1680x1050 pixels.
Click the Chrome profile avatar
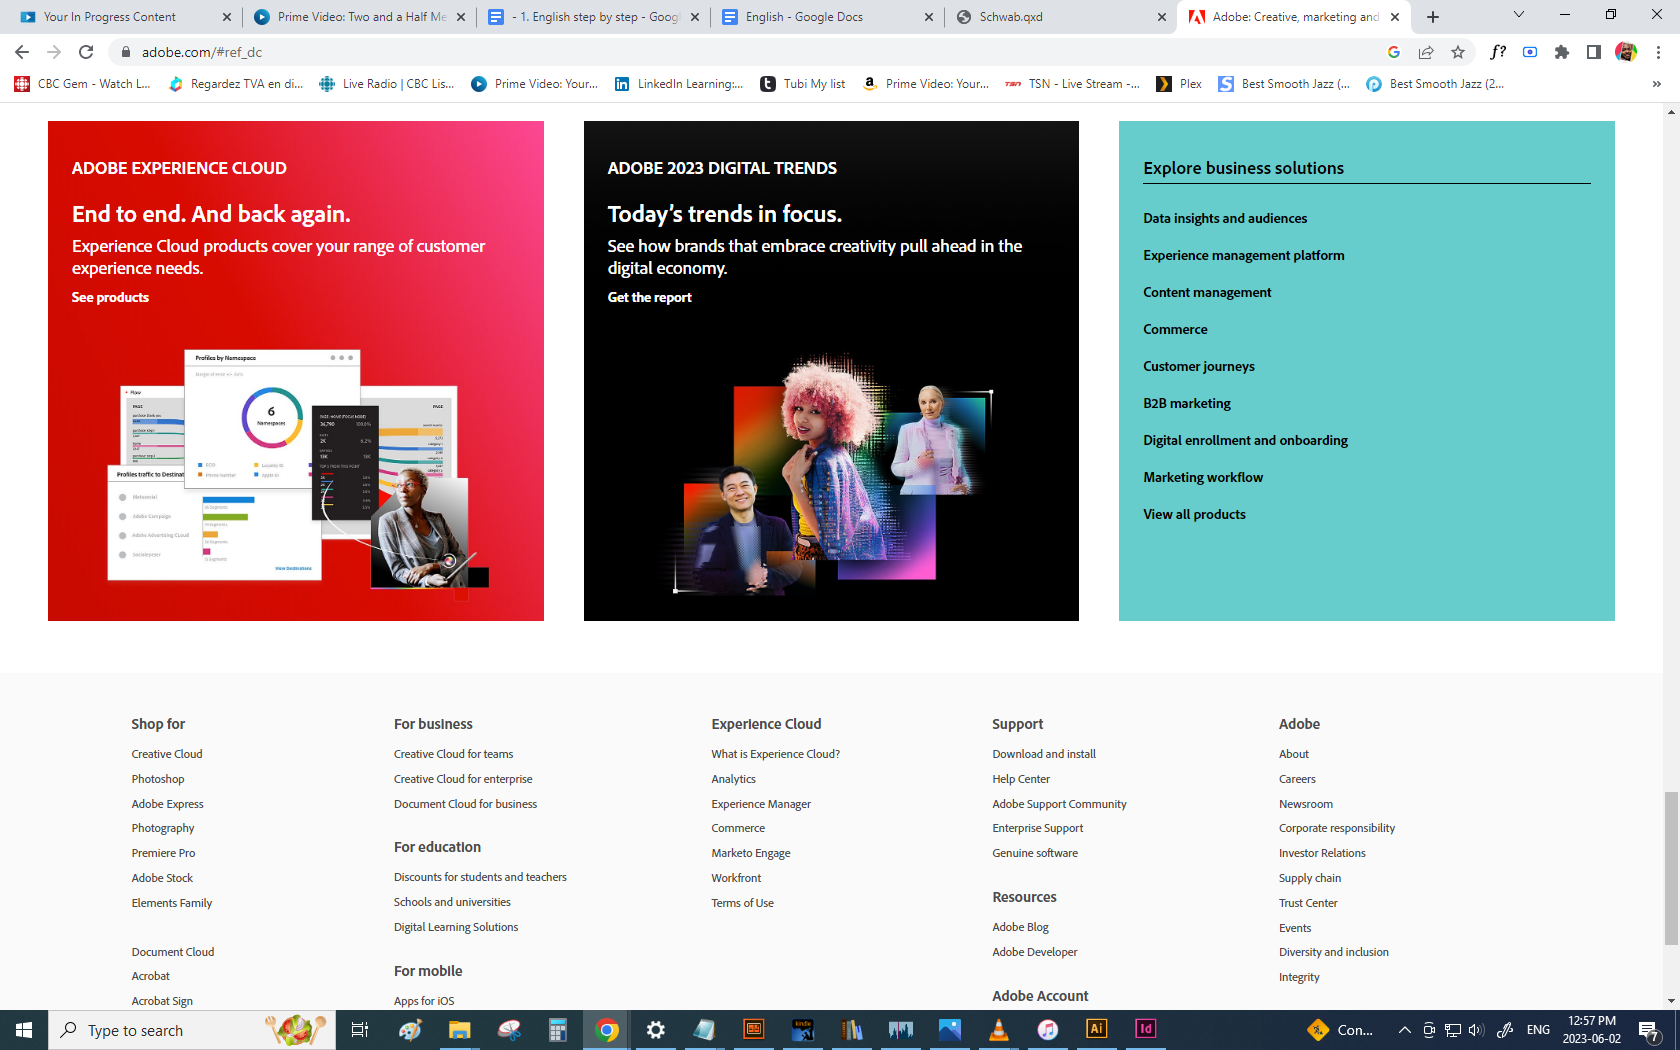coord(1626,52)
